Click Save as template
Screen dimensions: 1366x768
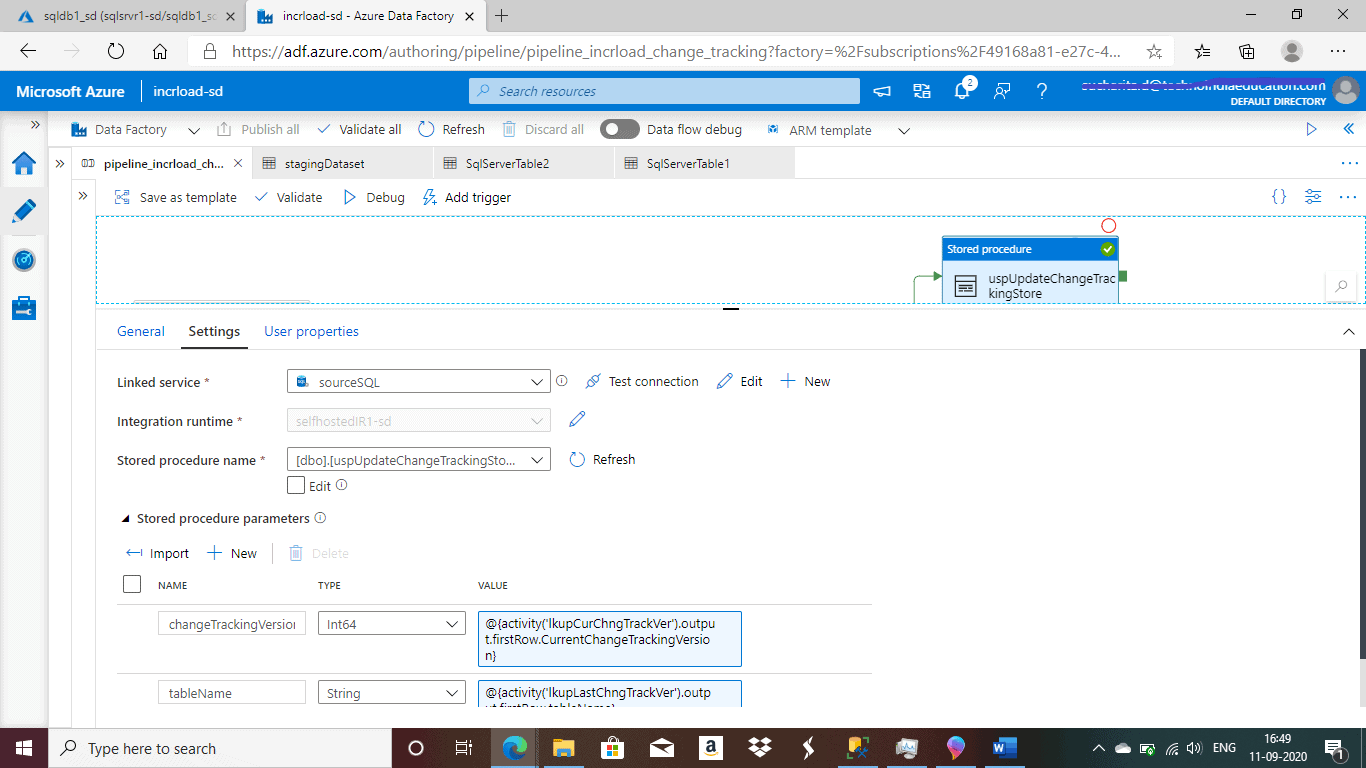pyautogui.click(x=176, y=197)
